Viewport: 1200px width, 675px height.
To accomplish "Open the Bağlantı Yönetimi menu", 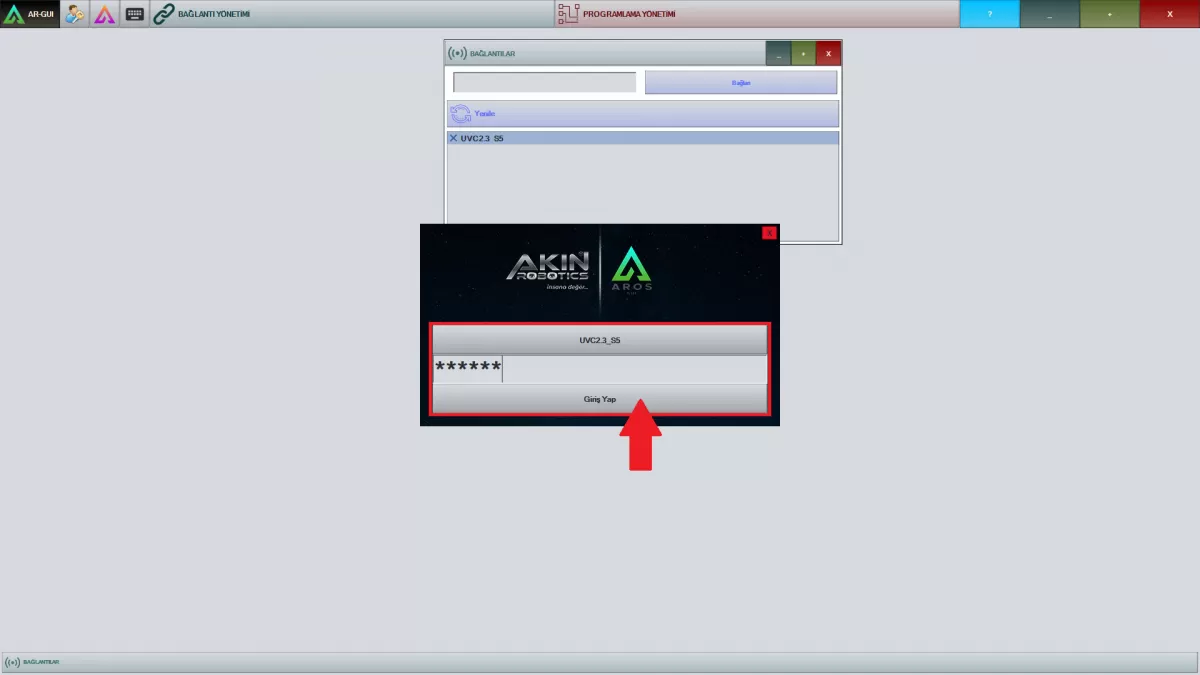I will [213, 14].
